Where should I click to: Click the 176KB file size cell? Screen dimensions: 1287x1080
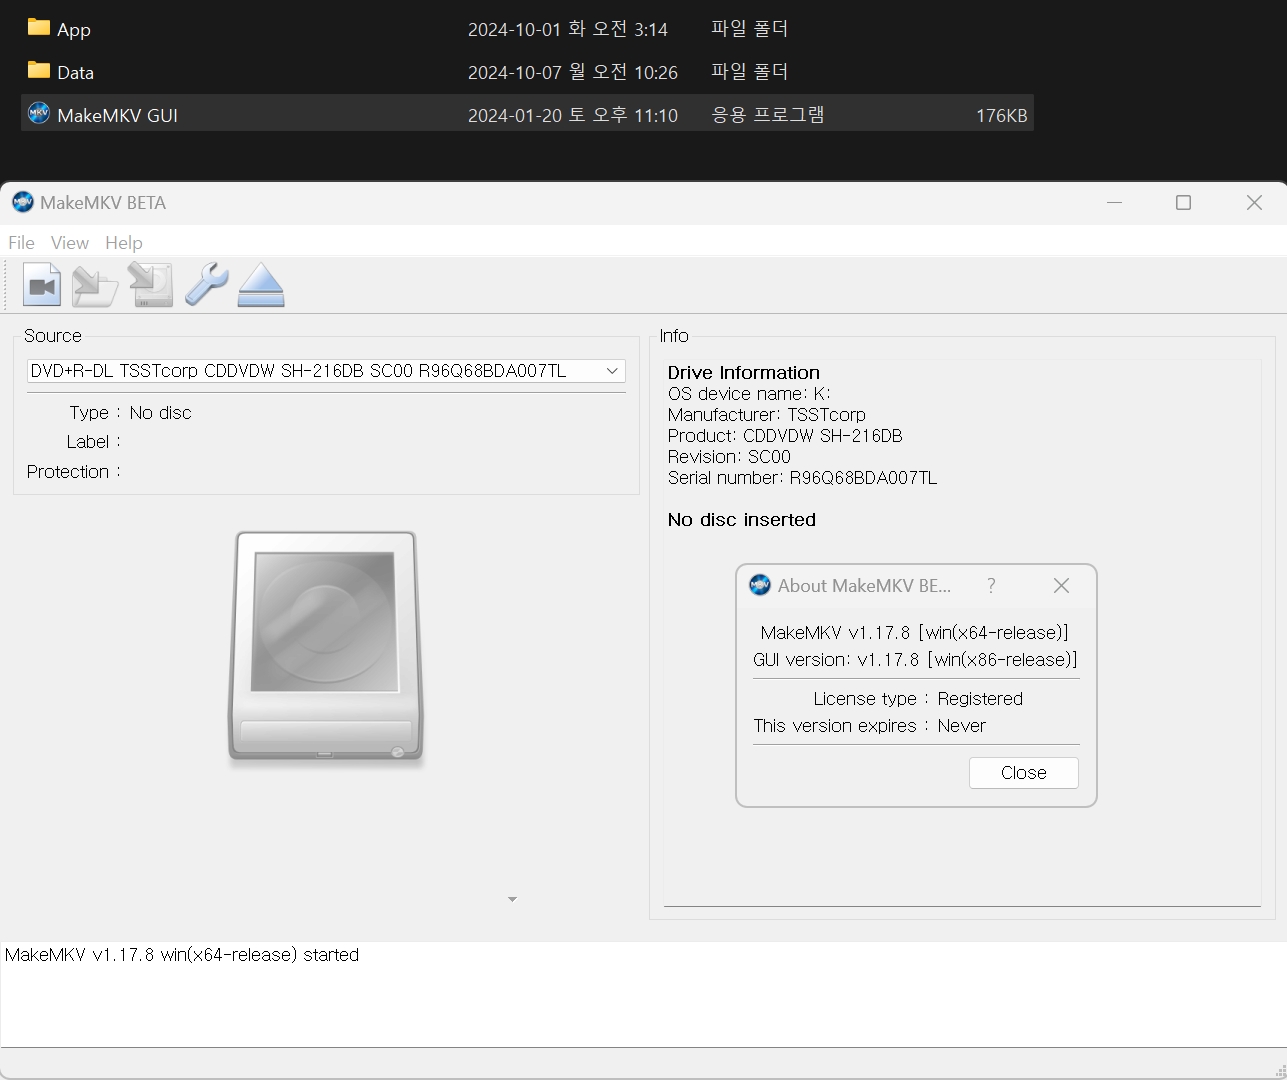(1001, 116)
